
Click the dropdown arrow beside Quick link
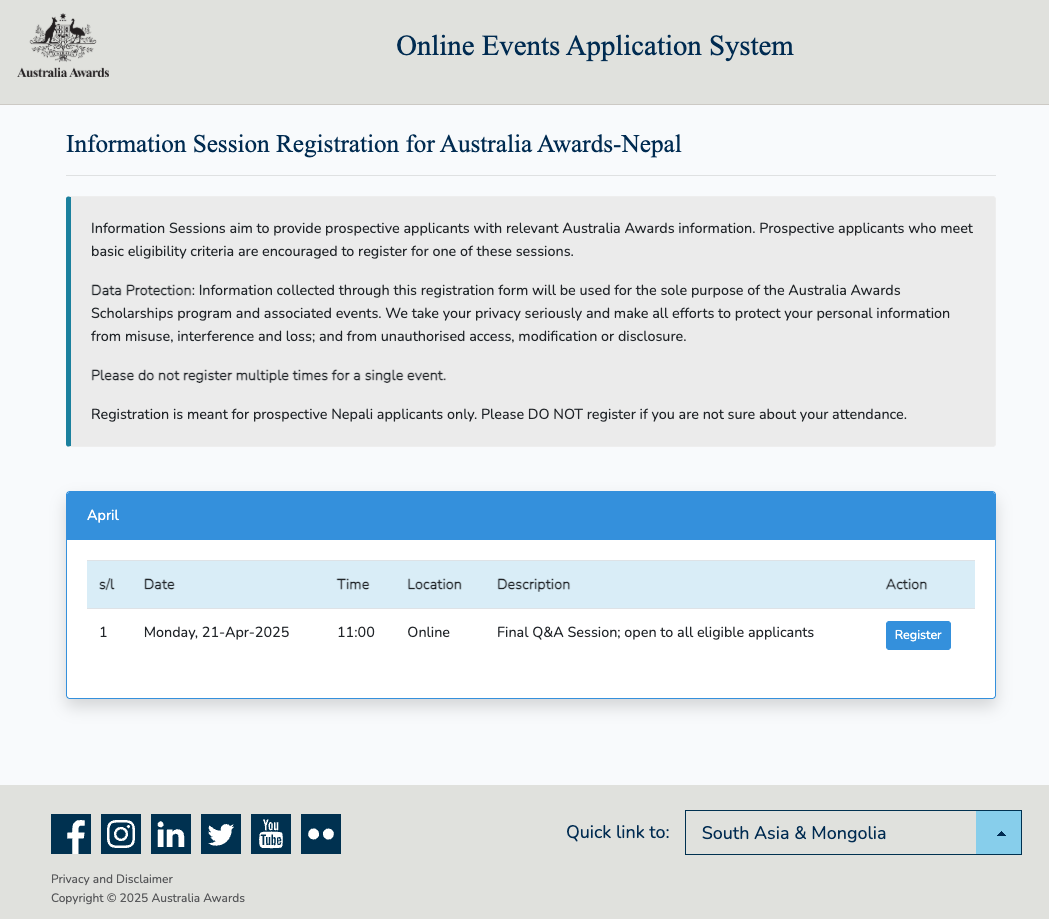point(999,833)
